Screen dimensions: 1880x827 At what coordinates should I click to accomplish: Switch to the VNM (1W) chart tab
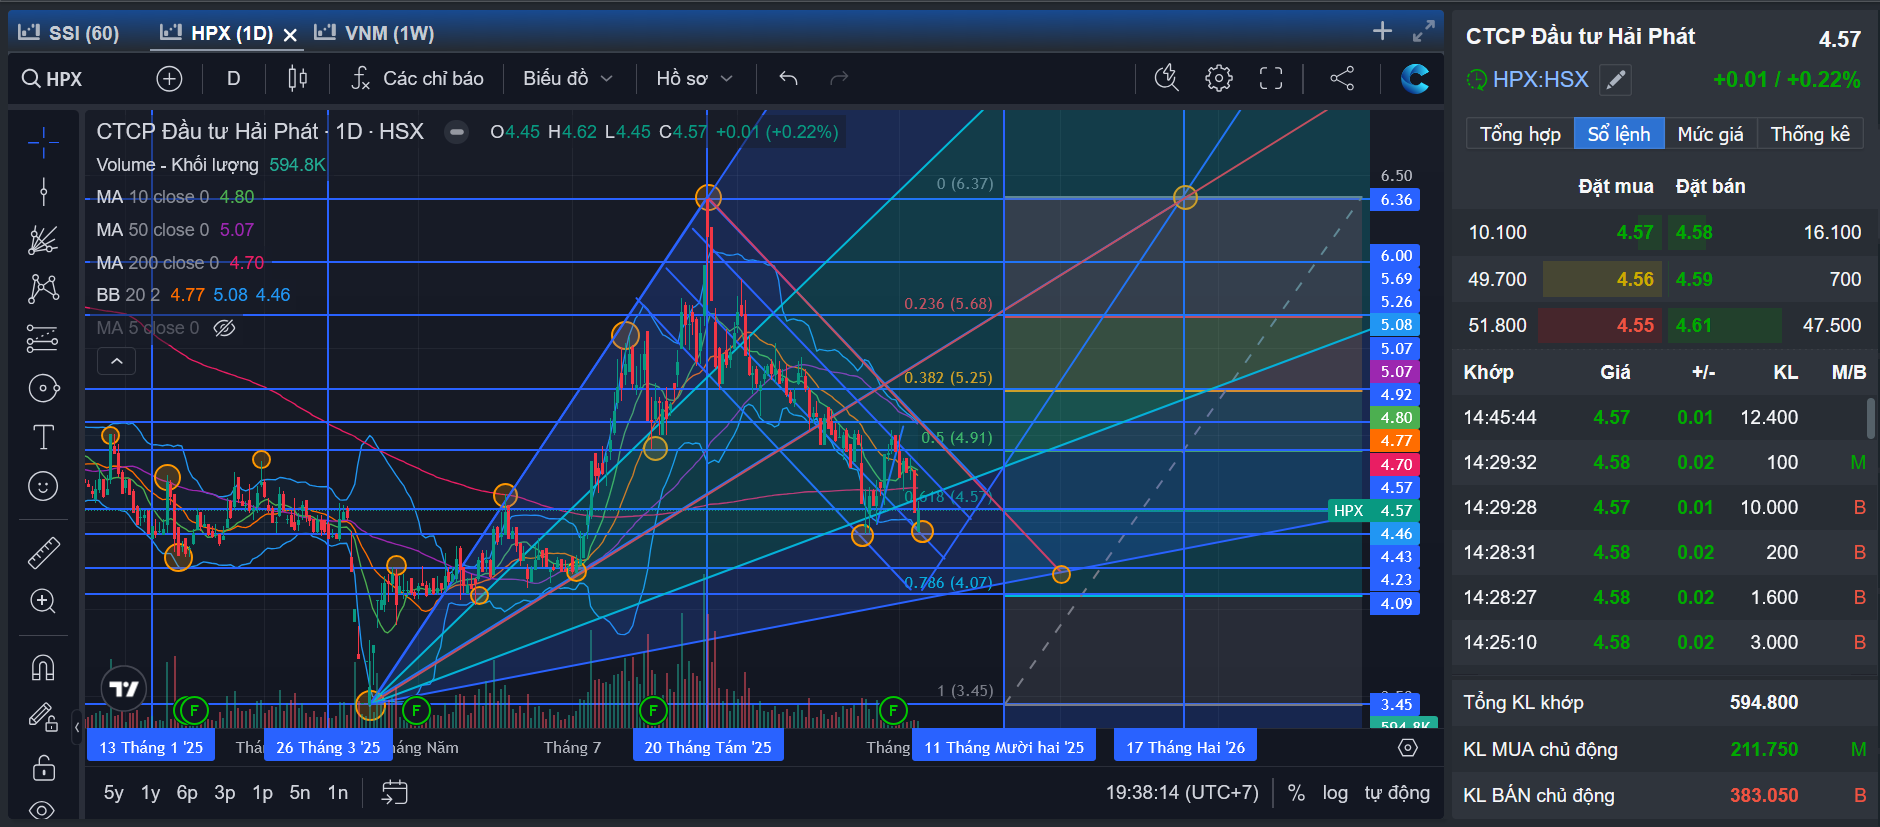(x=374, y=33)
